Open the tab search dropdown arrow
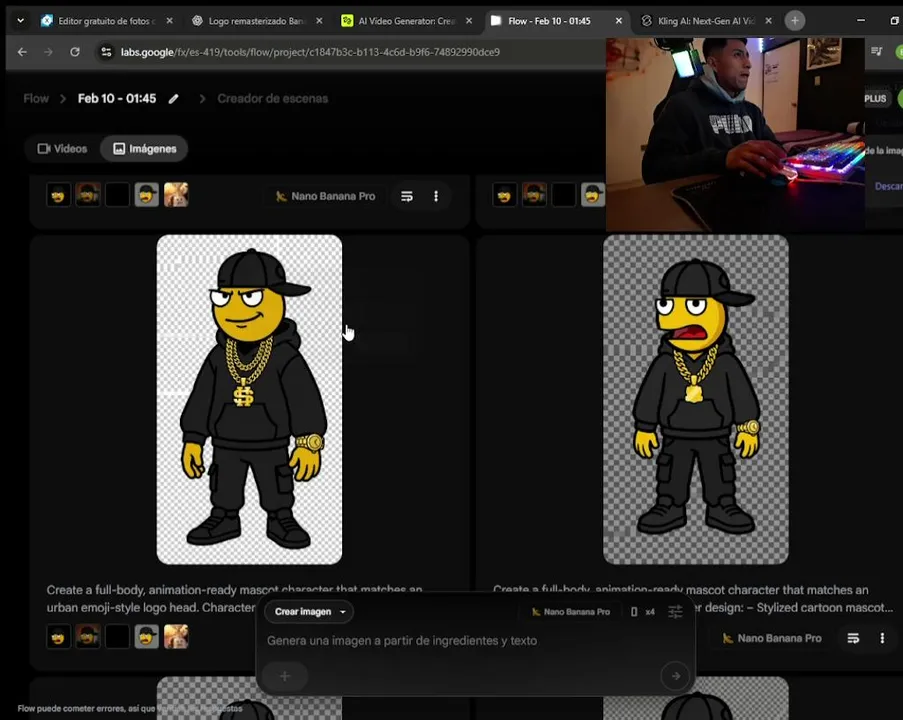903x720 pixels. tap(21, 21)
